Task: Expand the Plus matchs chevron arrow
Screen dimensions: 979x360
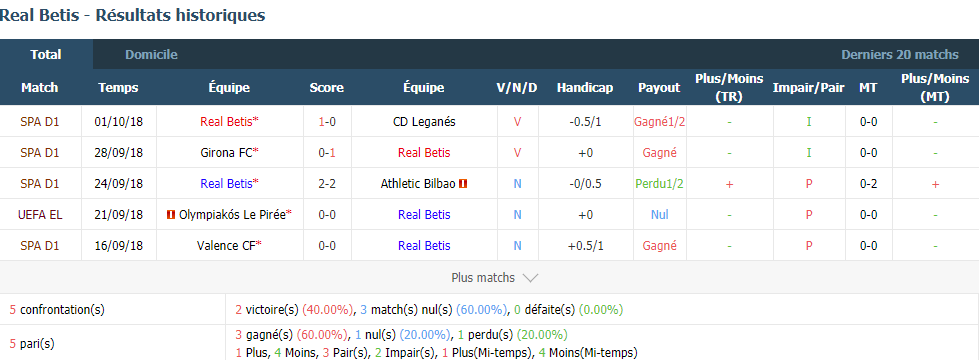Action: click(530, 278)
